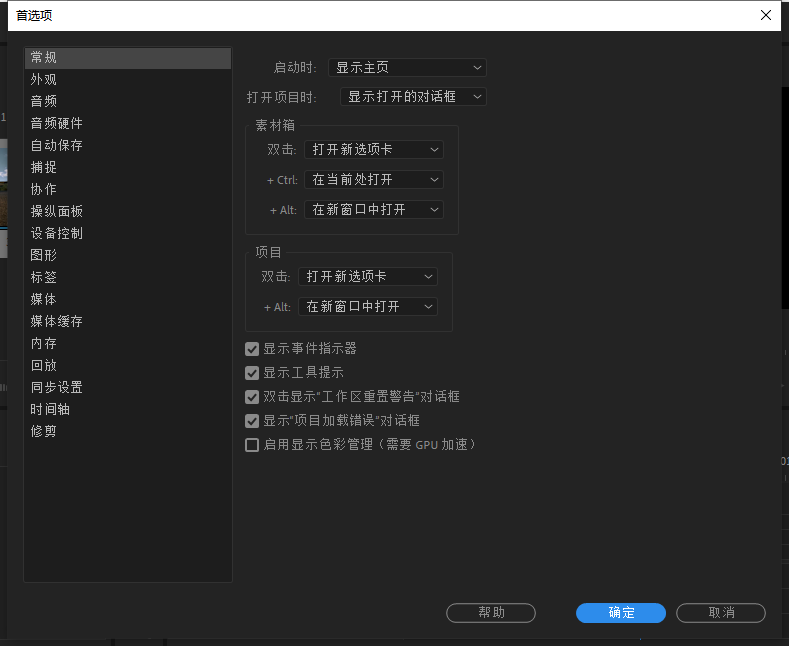
Task: Open 时间轴 preferences
Action: click(128, 410)
